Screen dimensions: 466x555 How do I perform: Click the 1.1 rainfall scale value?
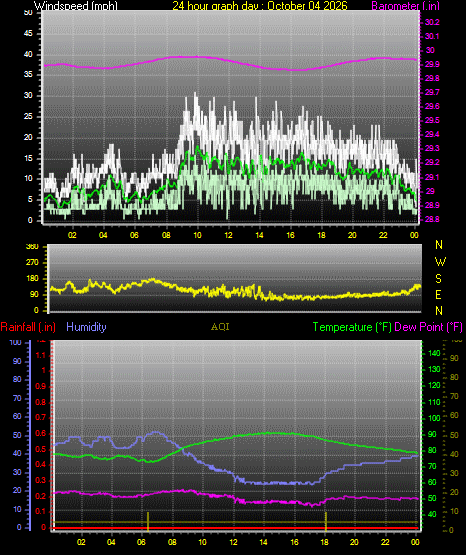tap(41, 355)
